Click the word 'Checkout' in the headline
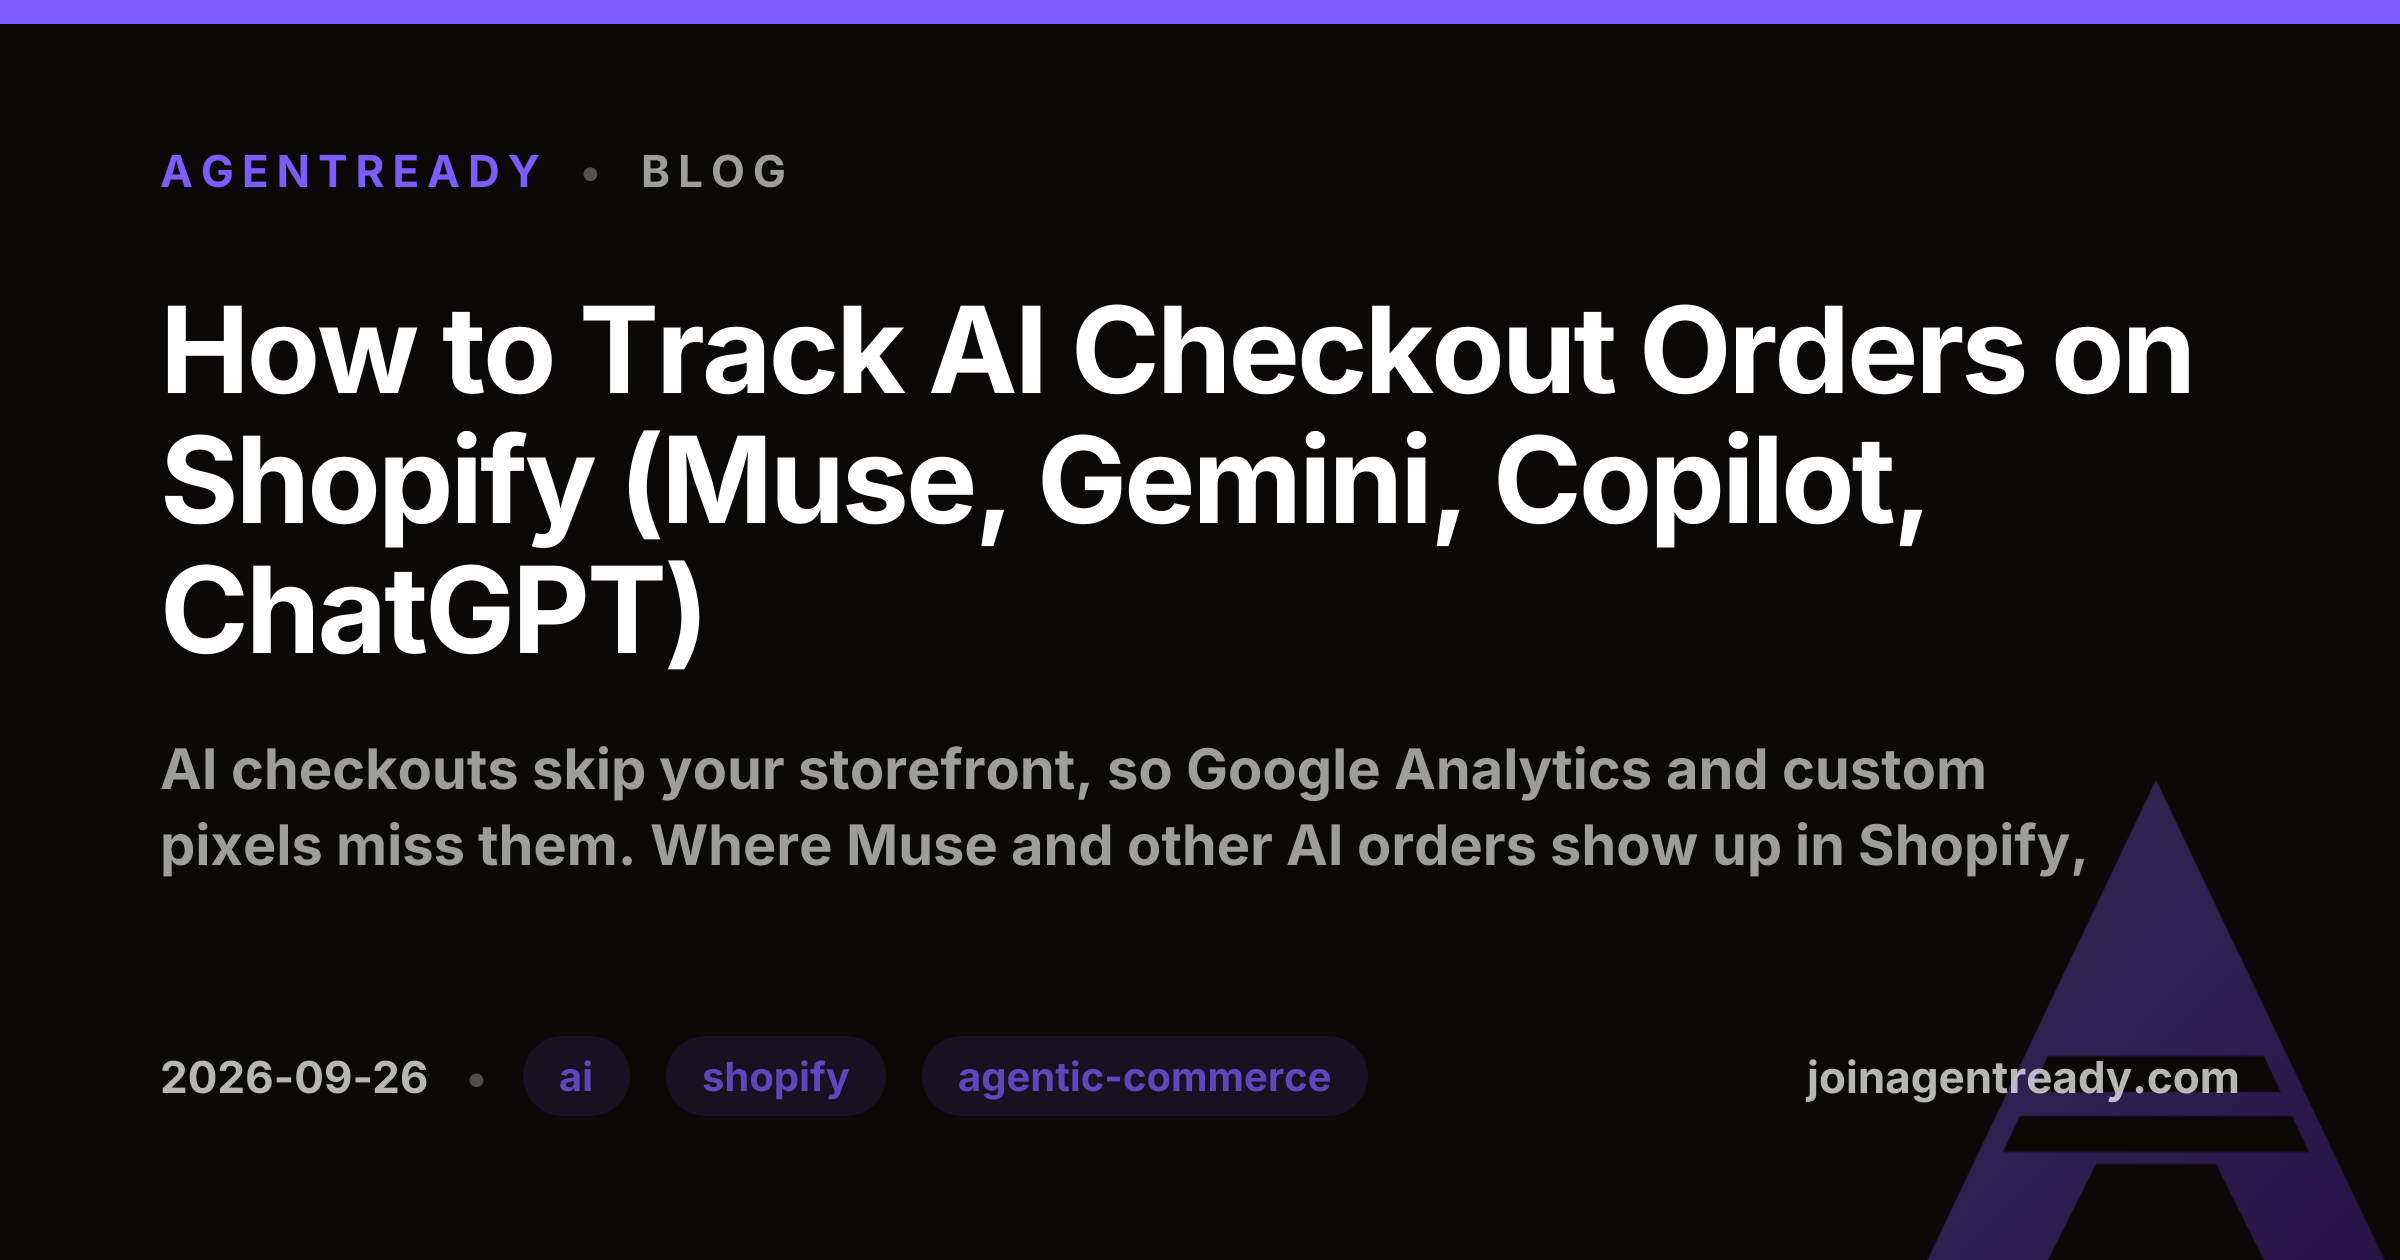Screen dimensions: 2400x1260 click(1344, 352)
